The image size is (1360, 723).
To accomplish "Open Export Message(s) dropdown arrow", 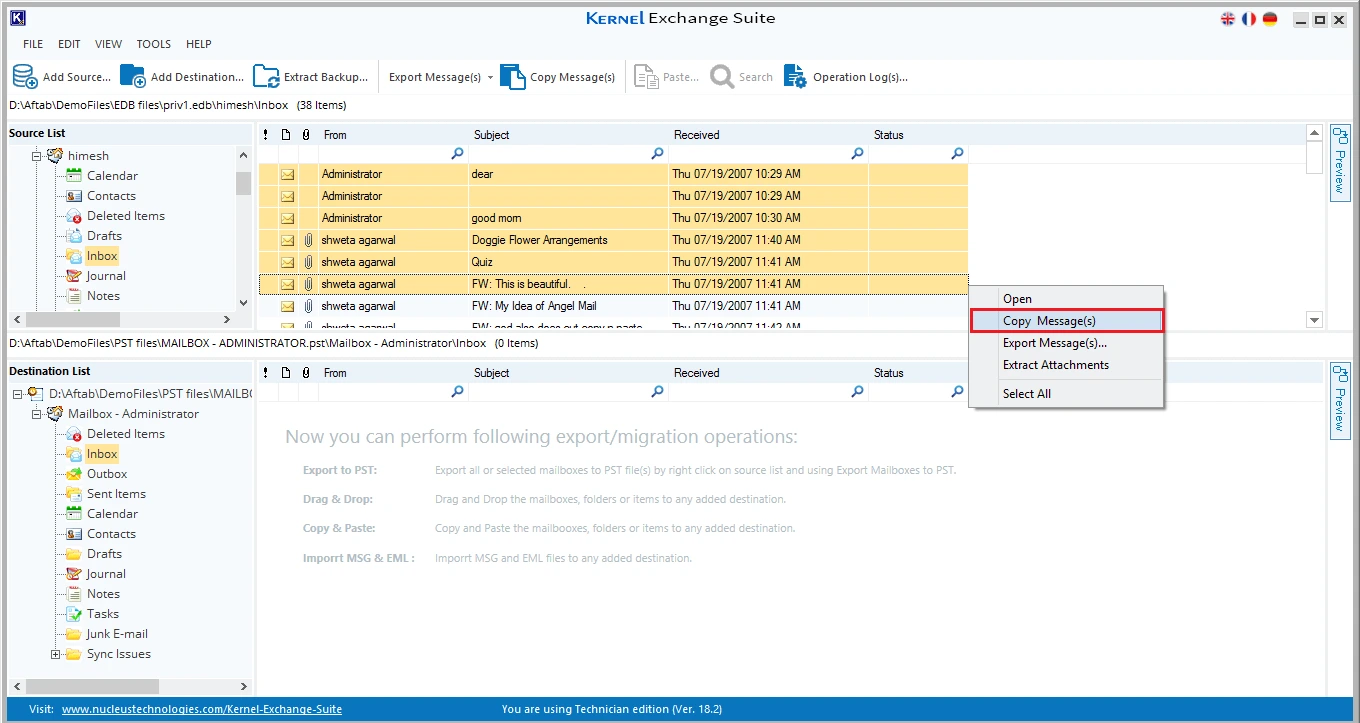I will [x=491, y=78].
